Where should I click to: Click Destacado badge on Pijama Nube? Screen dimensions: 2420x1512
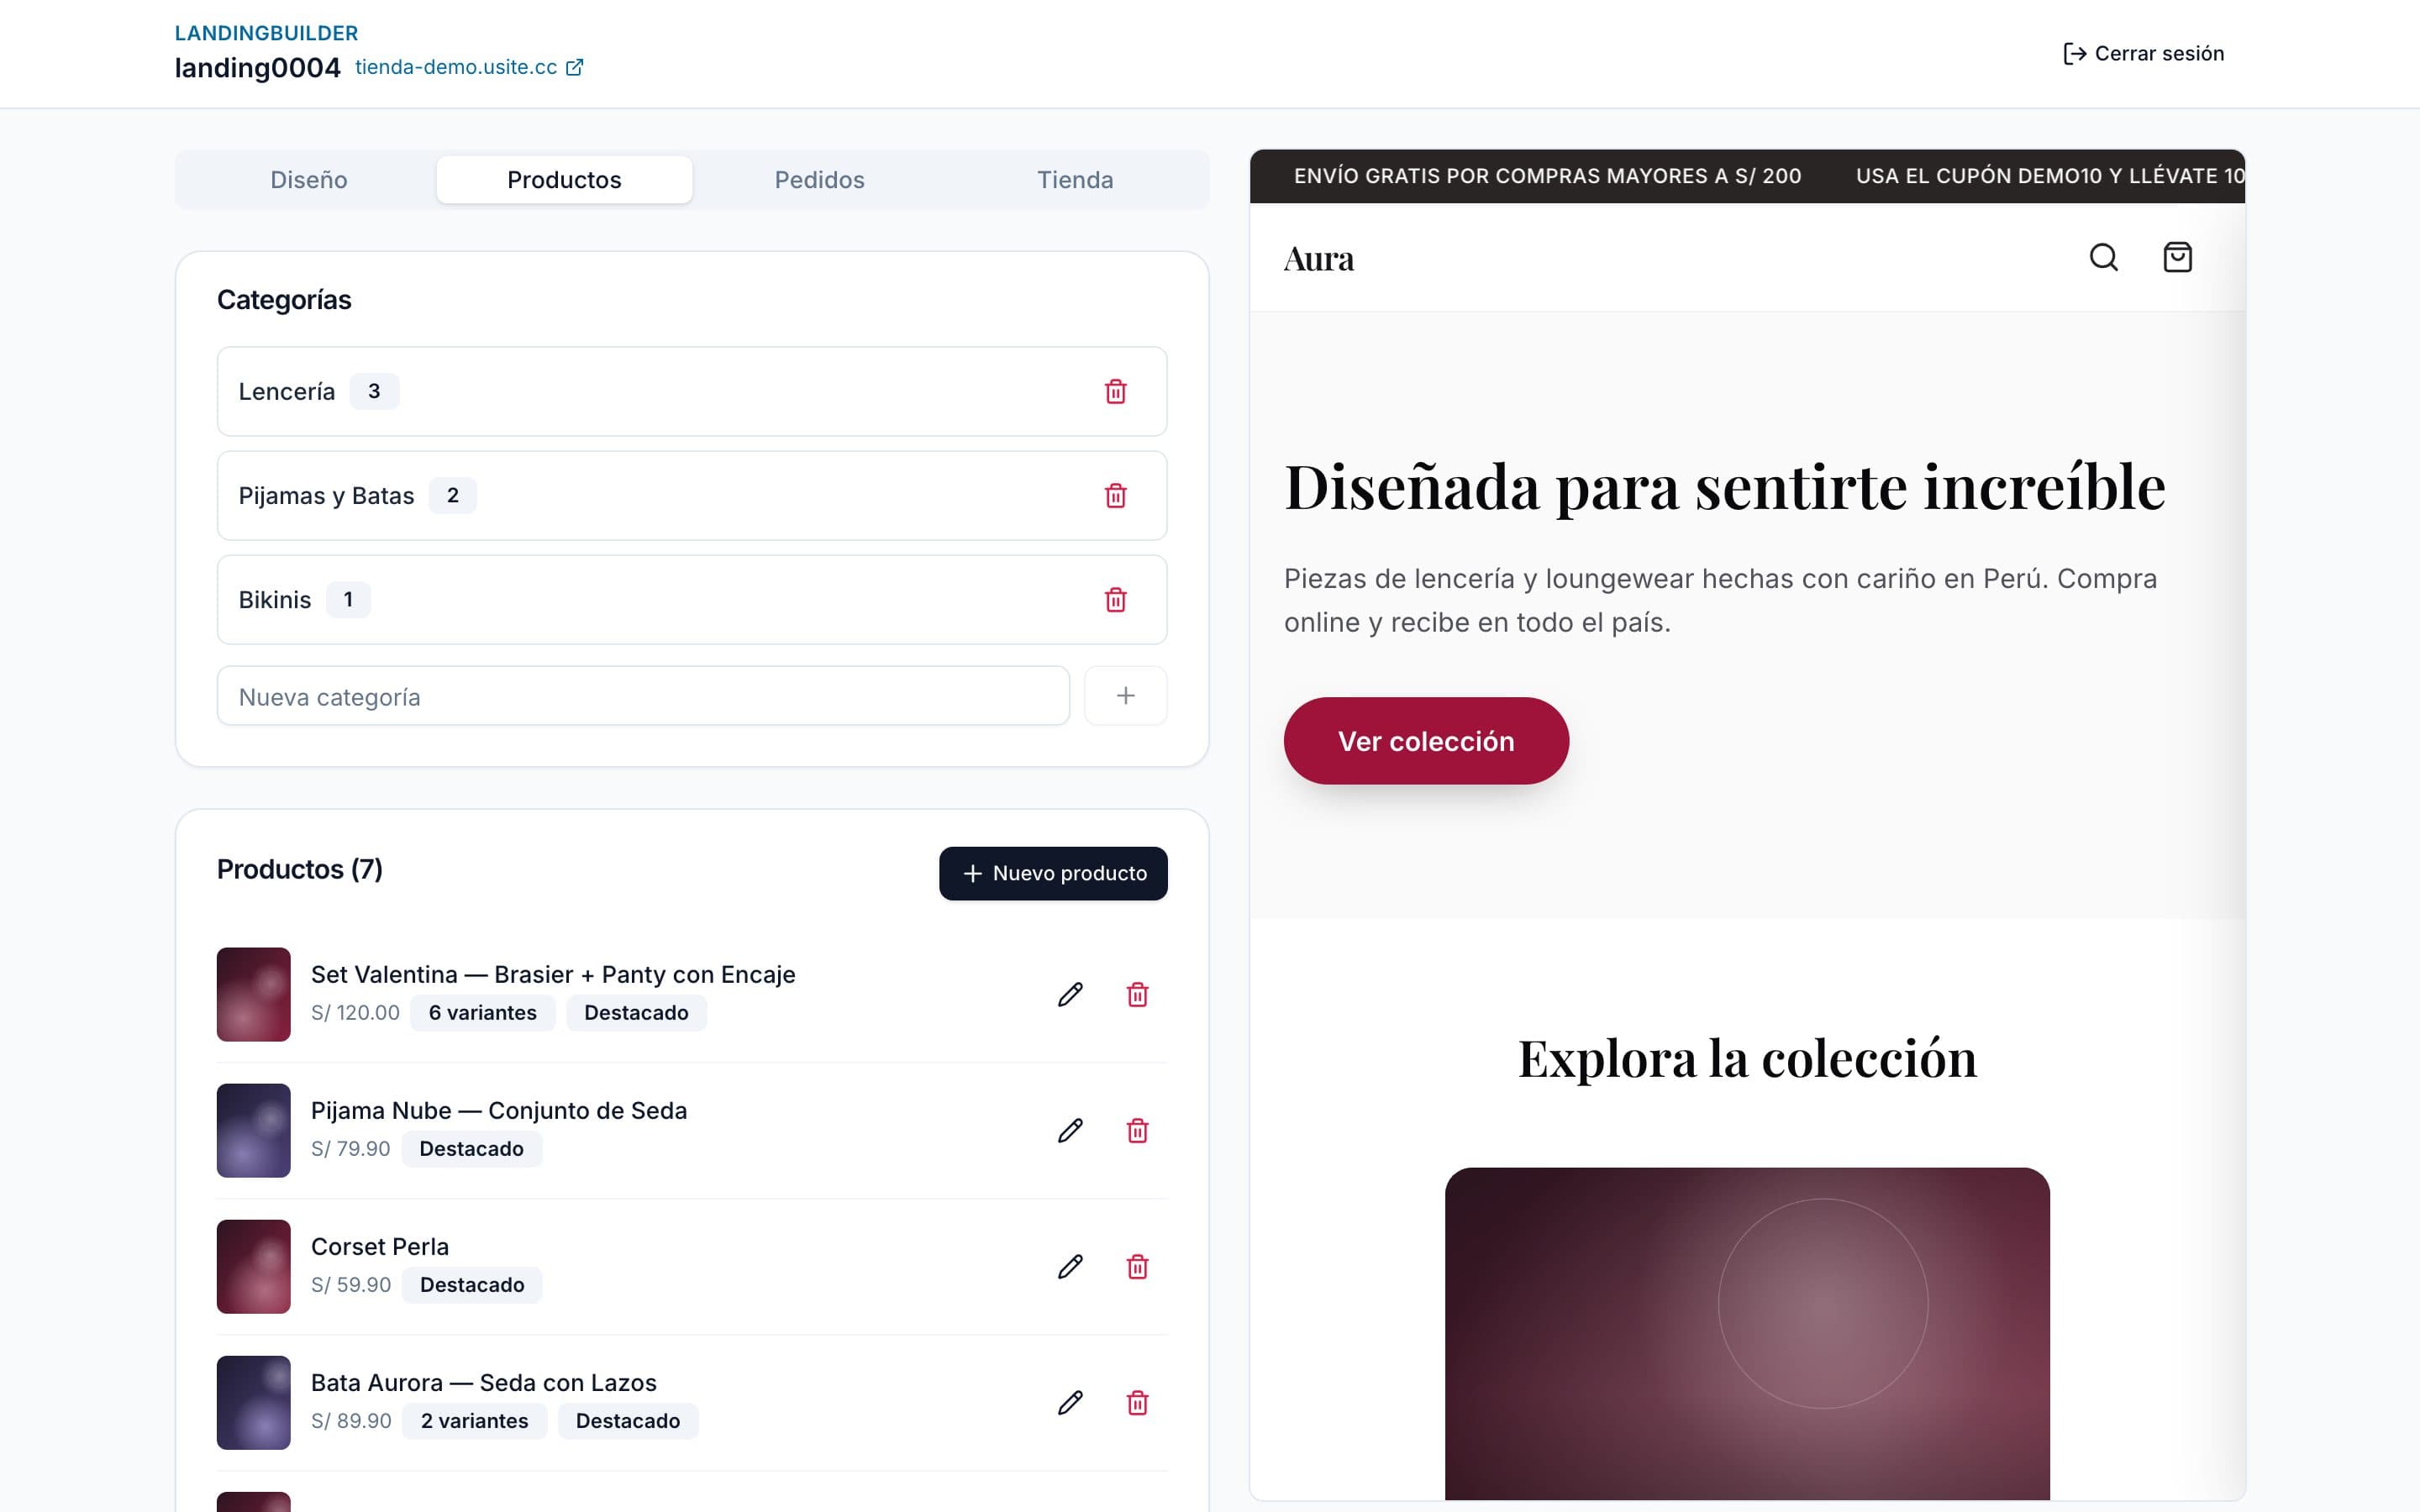click(471, 1148)
